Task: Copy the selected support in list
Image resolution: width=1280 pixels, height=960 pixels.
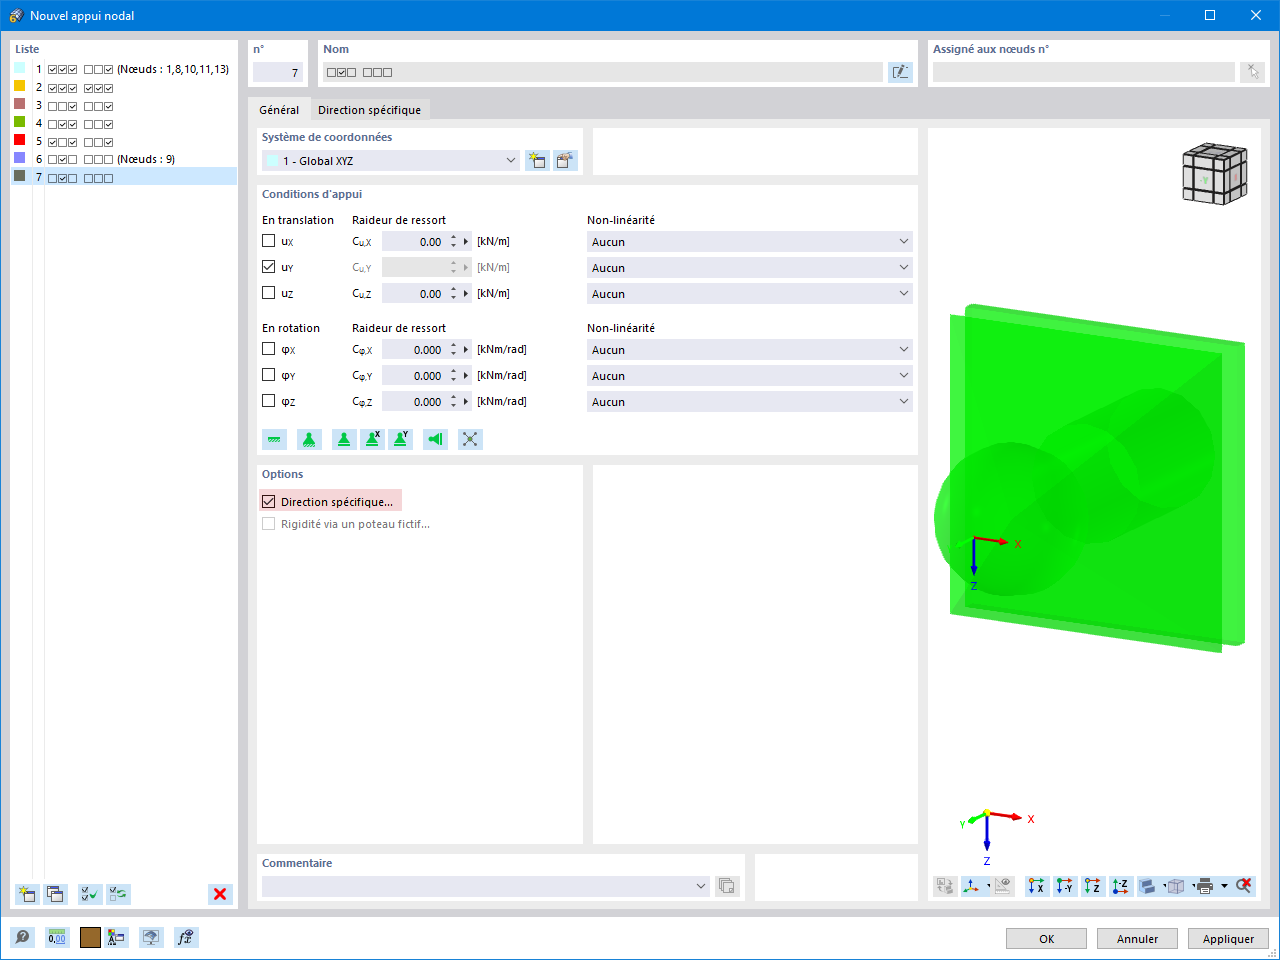Action: (55, 894)
